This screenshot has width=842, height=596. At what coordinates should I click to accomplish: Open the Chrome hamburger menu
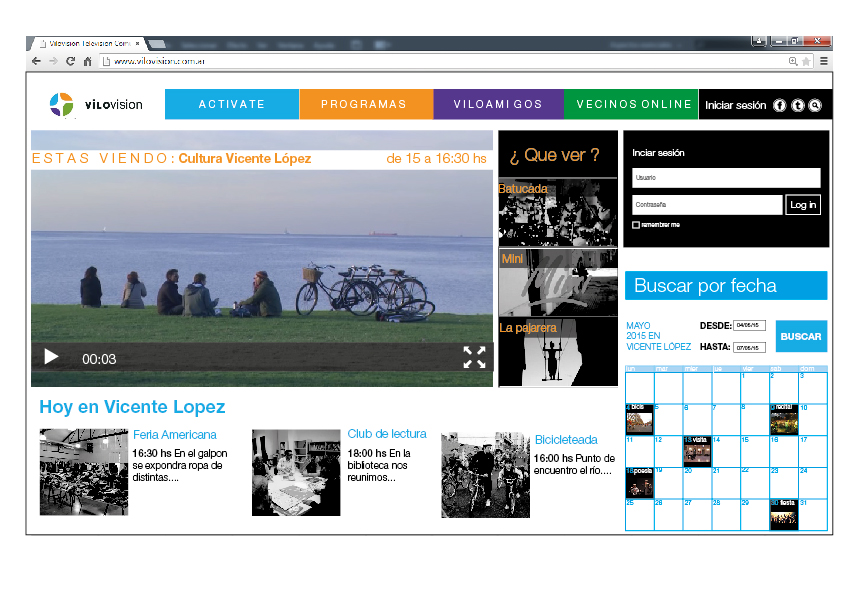[x=823, y=61]
